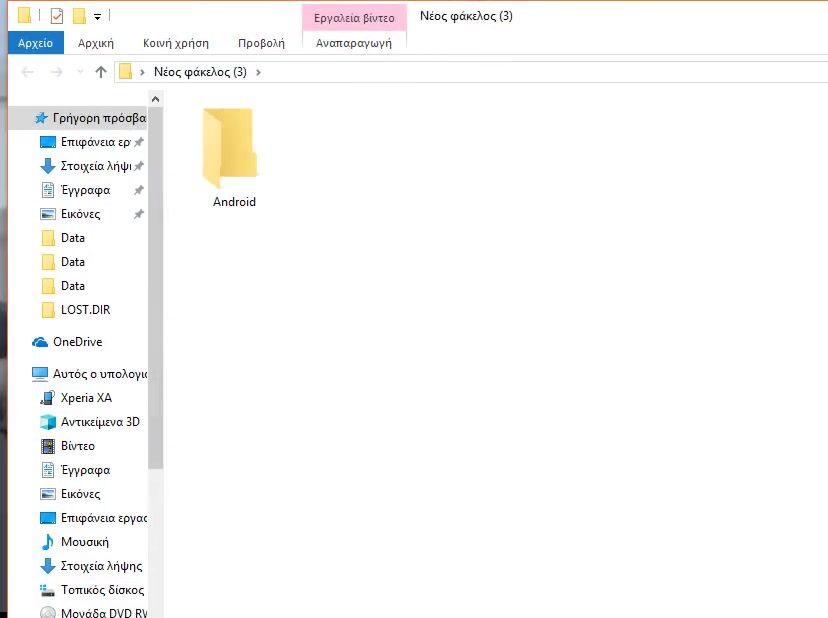Click the Properties icon in the title bar
Screen dimensions: 828x618
click(x=57, y=16)
